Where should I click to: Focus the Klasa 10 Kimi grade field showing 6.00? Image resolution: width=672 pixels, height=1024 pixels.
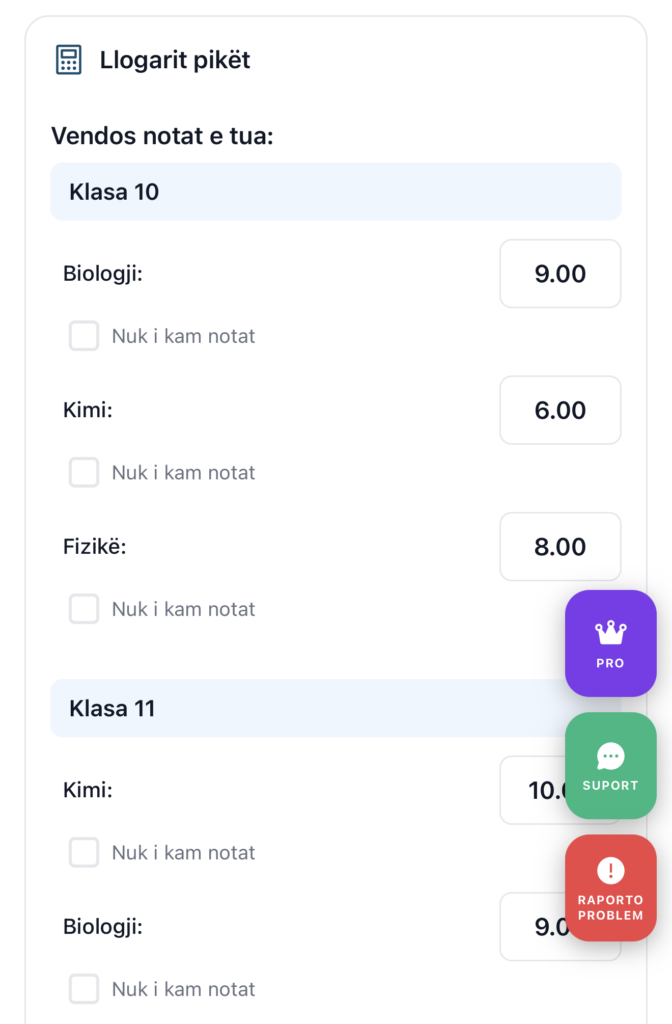(560, 410)
